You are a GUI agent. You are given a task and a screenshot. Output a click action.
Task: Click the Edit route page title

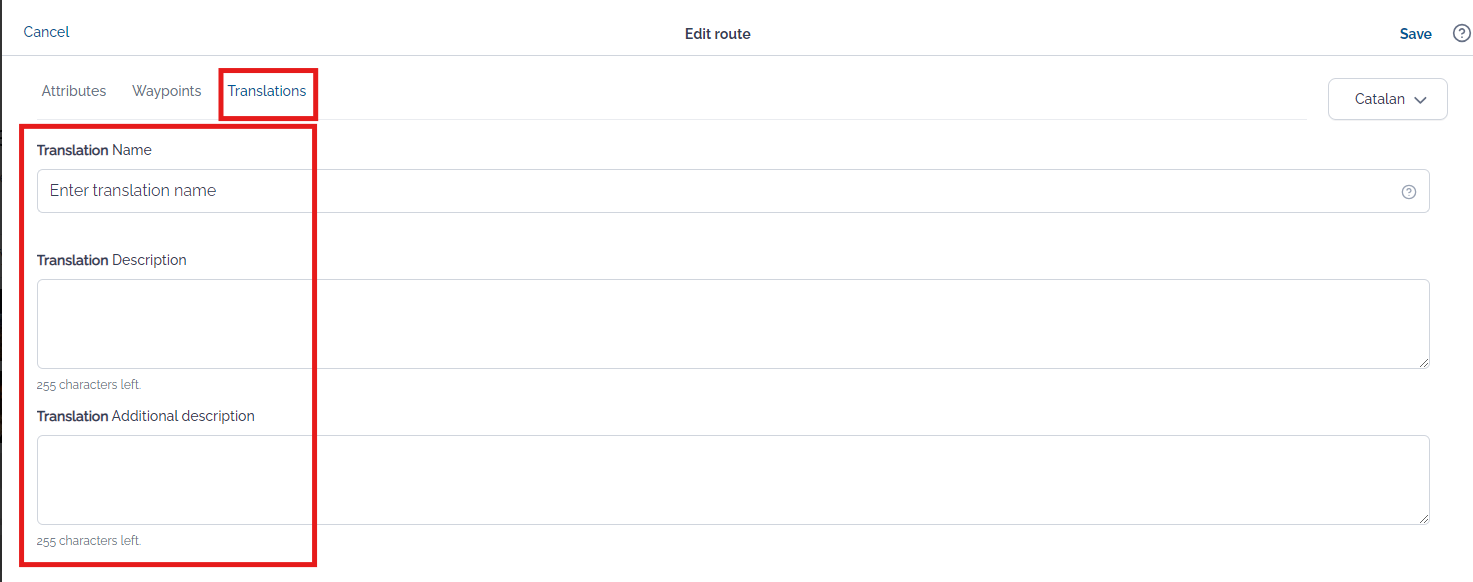(718, 34)
